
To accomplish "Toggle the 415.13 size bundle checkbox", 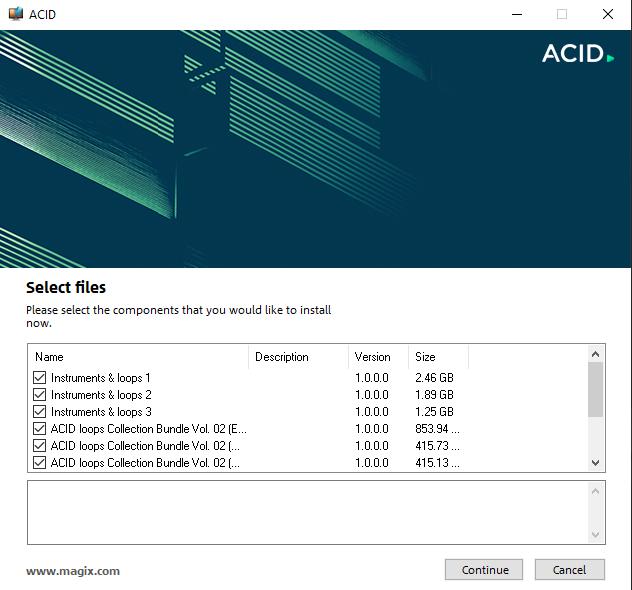I will tap(40, 463).
